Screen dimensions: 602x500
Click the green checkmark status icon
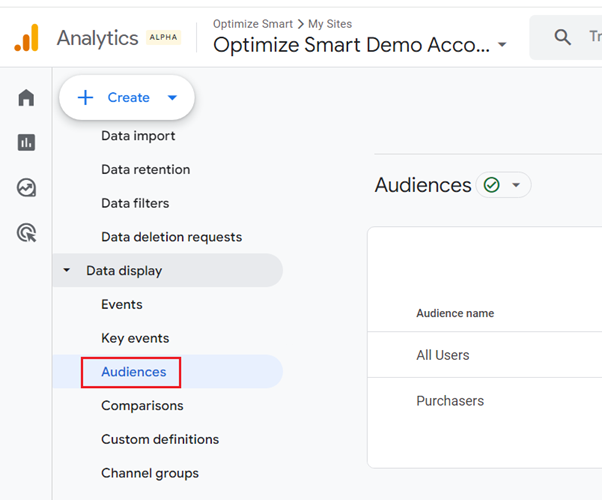pyautogui.click(x=491, y=185)
